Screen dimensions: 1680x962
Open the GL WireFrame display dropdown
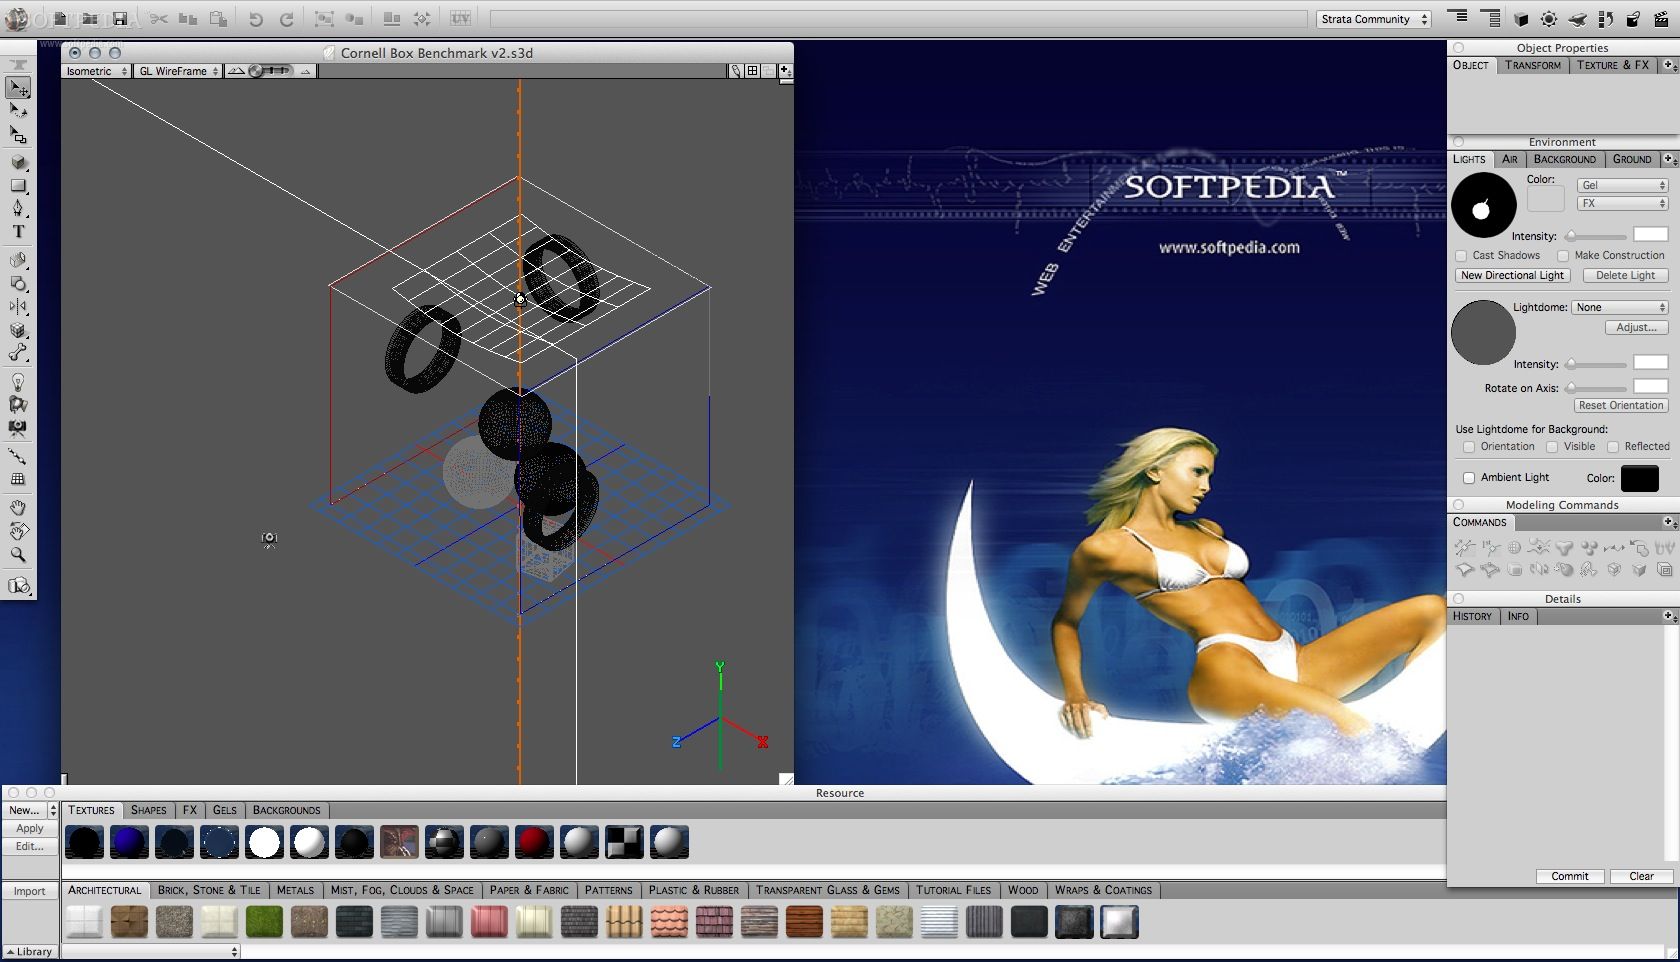point(178,71)
